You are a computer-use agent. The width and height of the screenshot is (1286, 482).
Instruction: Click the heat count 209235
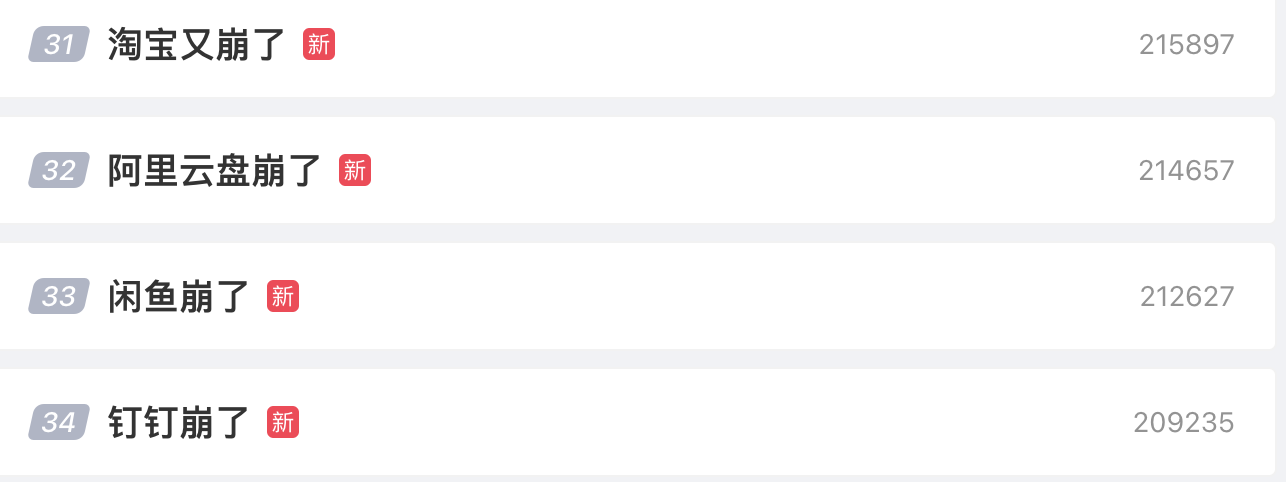click(x=1184, y=422)
